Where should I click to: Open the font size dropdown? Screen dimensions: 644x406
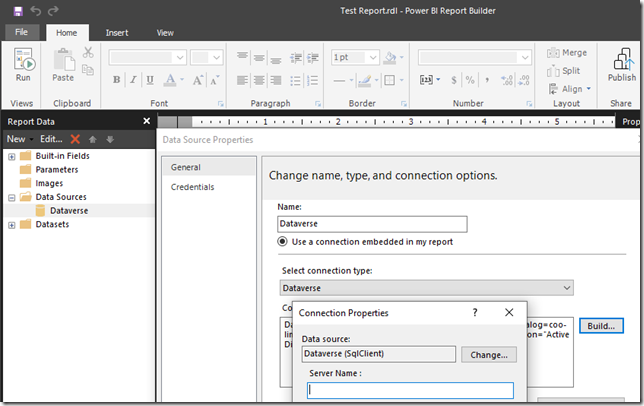click(216, 57)
